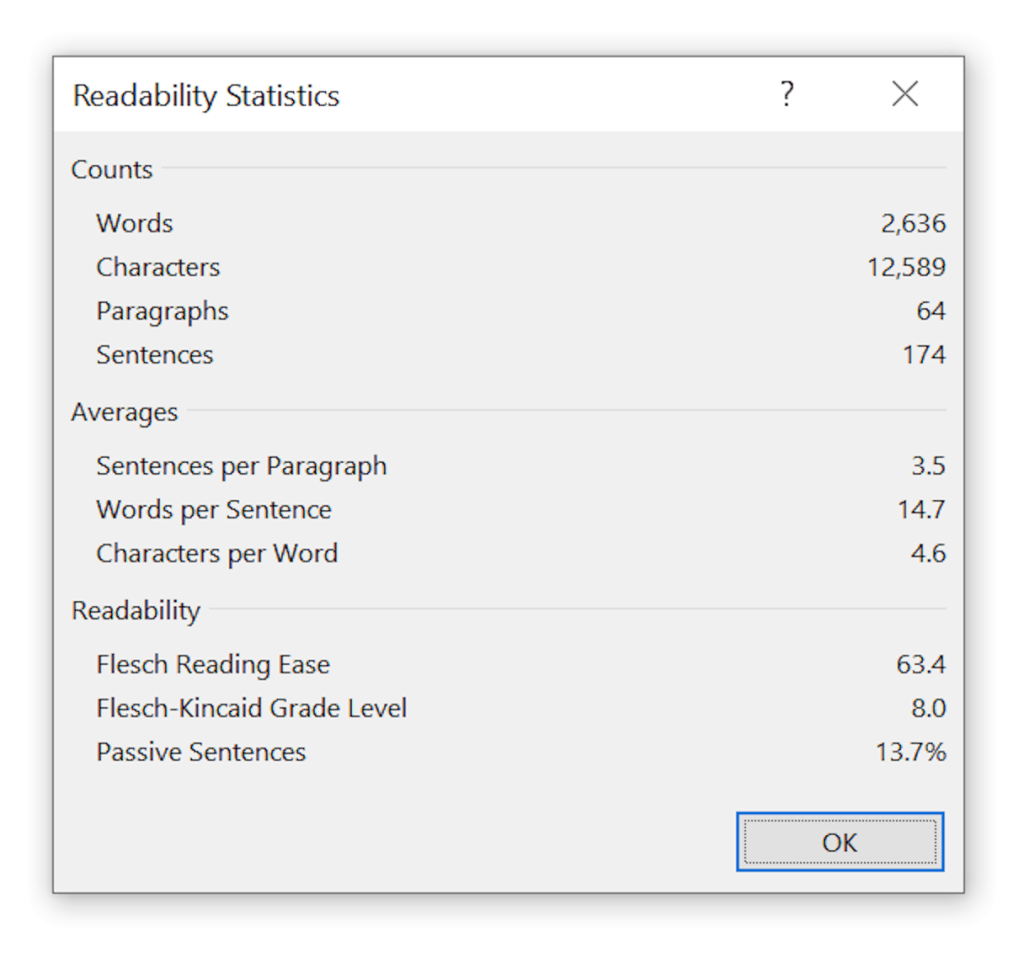
Task: Click the Sentences per Paragraph label
Action: click(241, 466)
